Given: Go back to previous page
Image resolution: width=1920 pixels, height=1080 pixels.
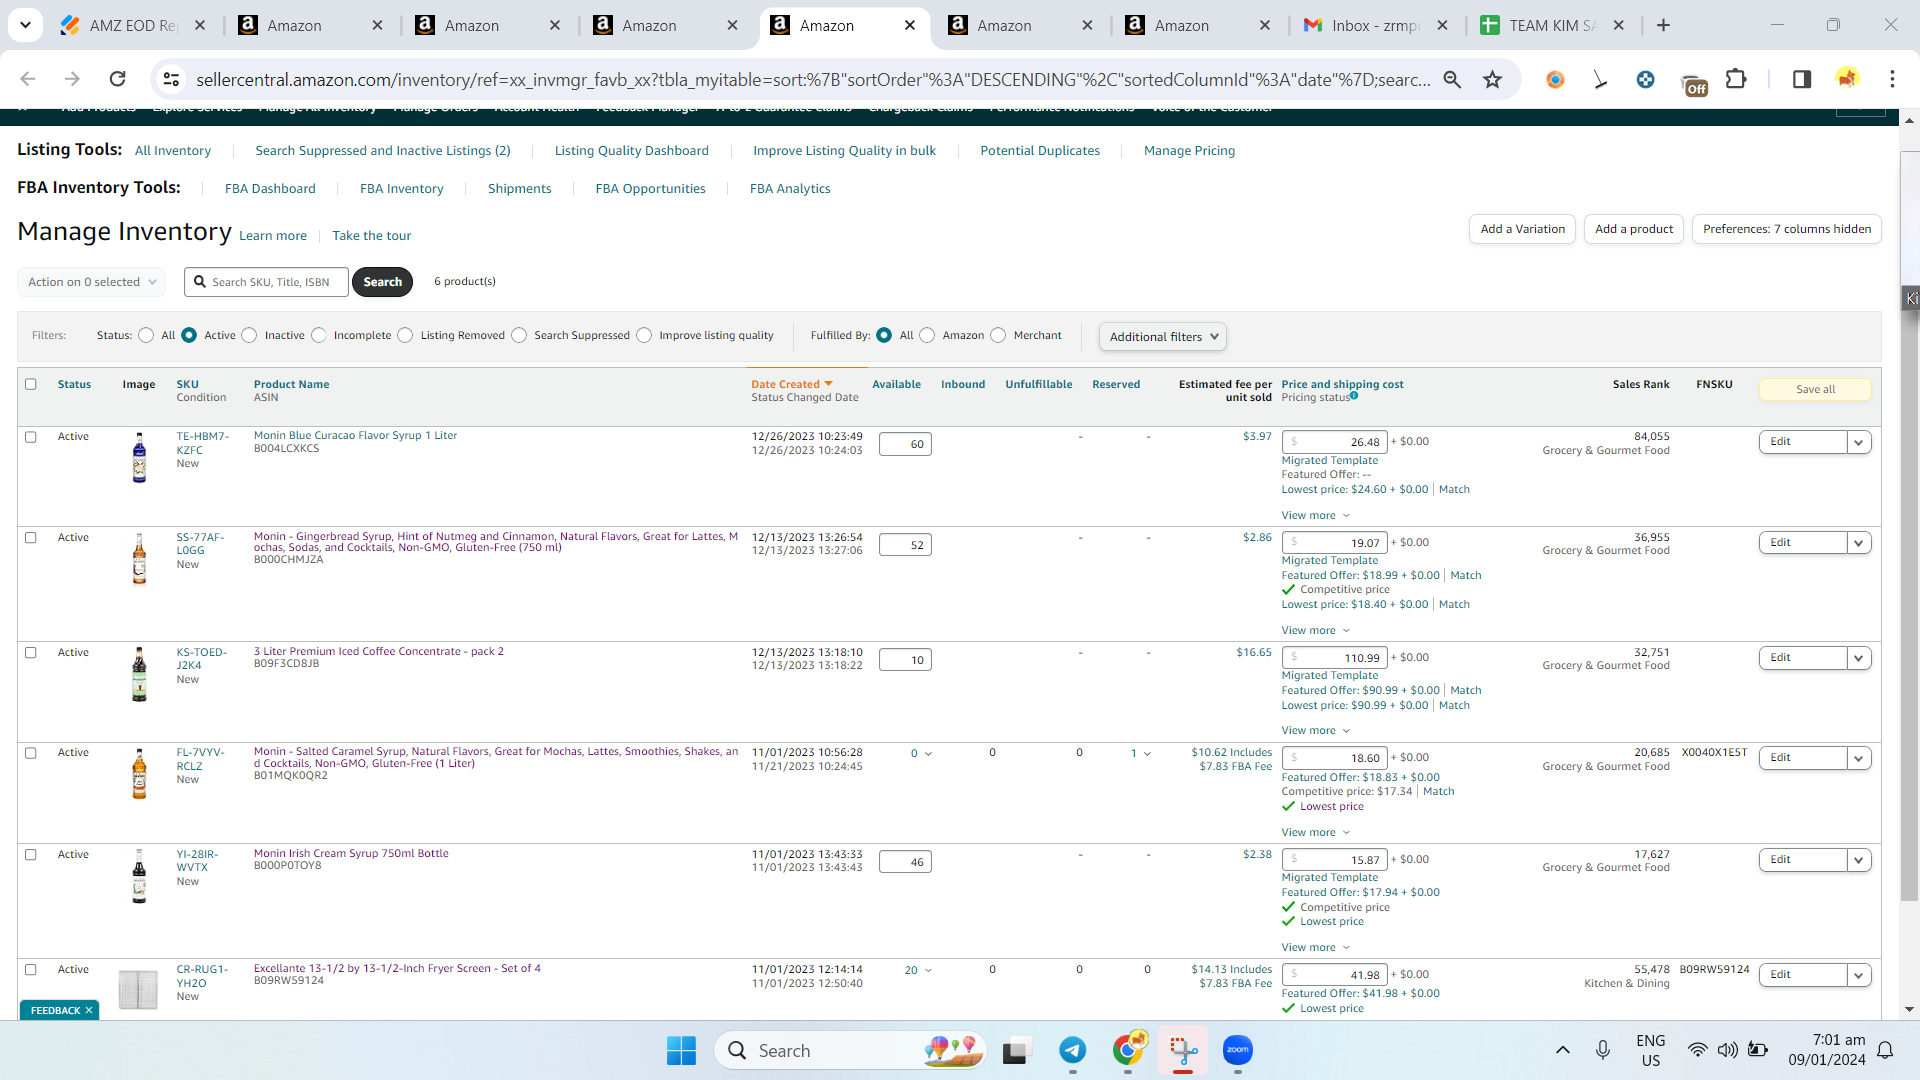Looking at the screenshot, I should 28,79.
